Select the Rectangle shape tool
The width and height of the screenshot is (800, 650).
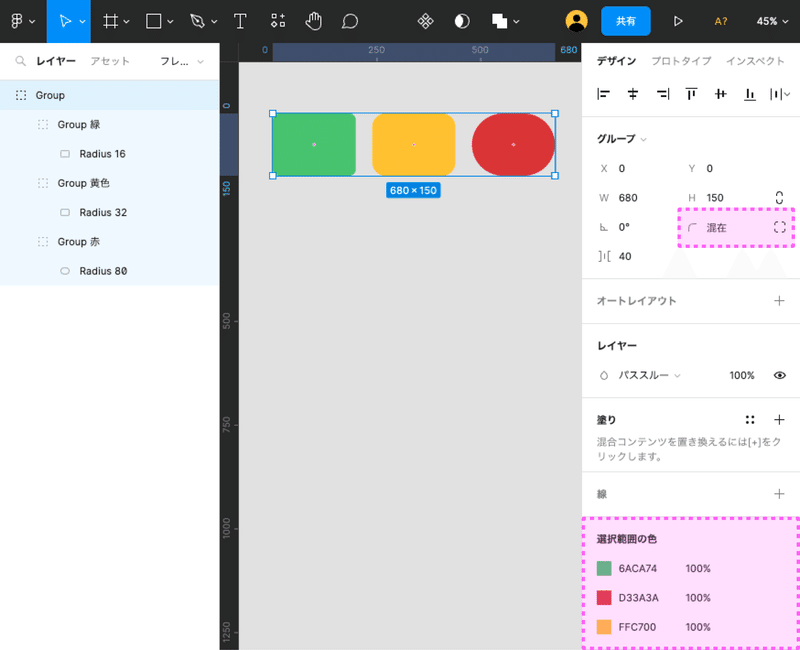pos(154,21)
